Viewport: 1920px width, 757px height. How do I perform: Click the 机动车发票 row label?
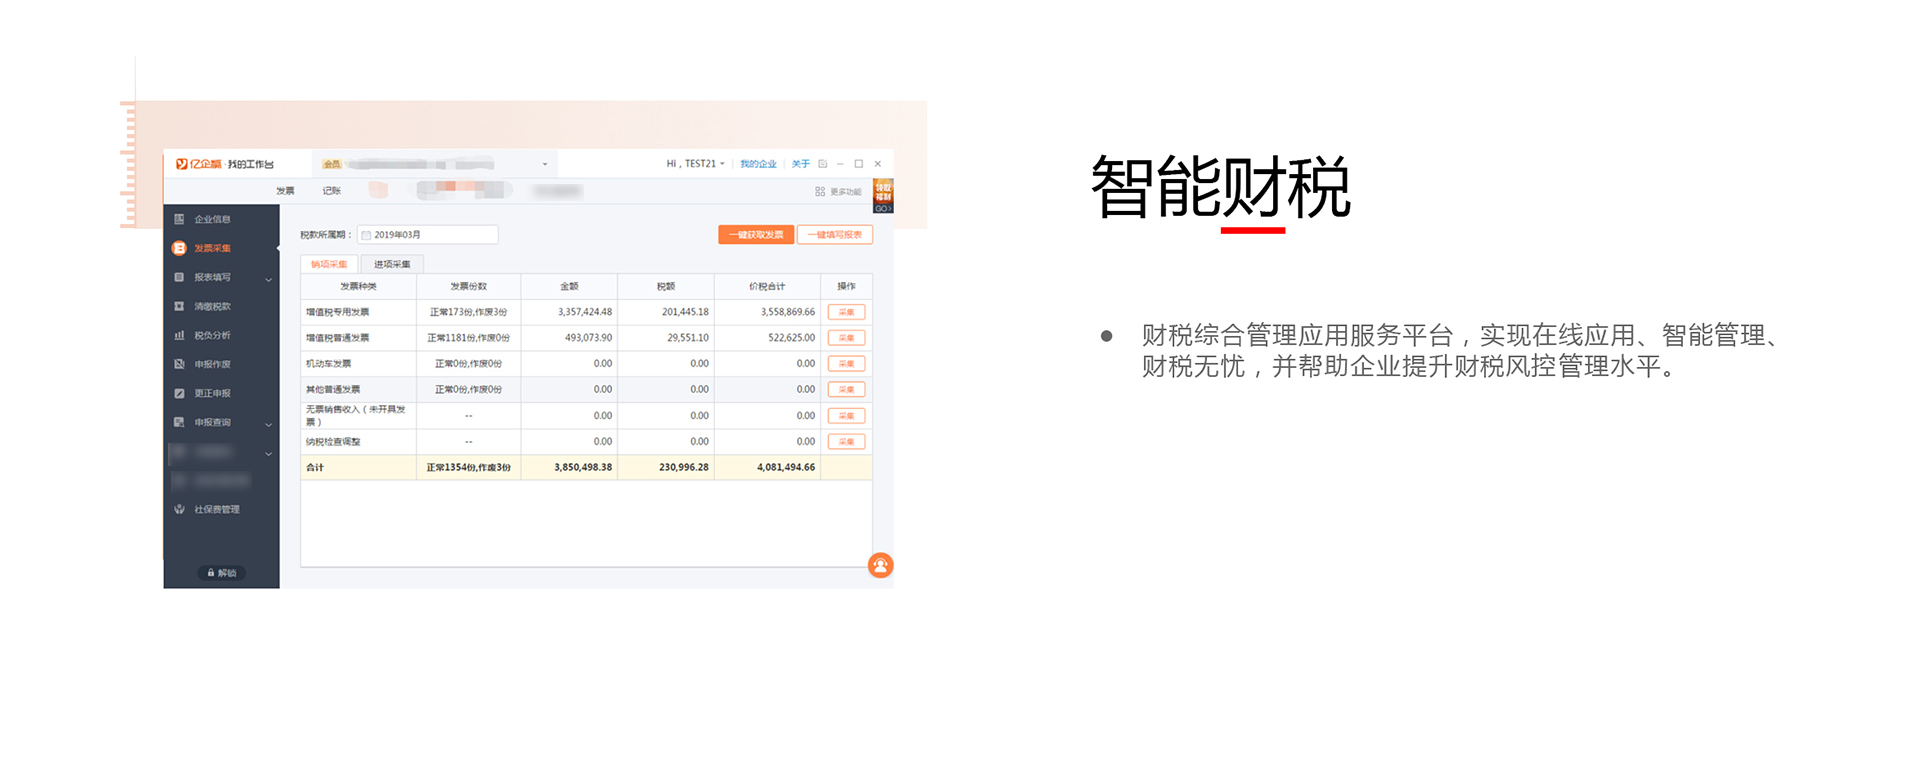coord(328,364)
